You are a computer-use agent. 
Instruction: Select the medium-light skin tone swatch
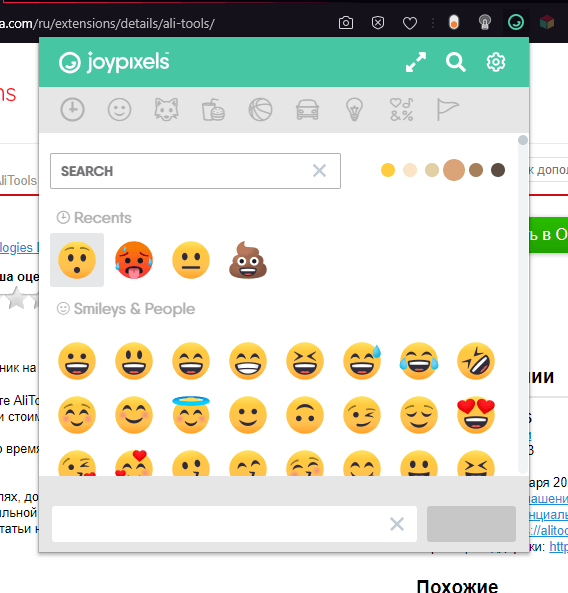tap(432, 170)
